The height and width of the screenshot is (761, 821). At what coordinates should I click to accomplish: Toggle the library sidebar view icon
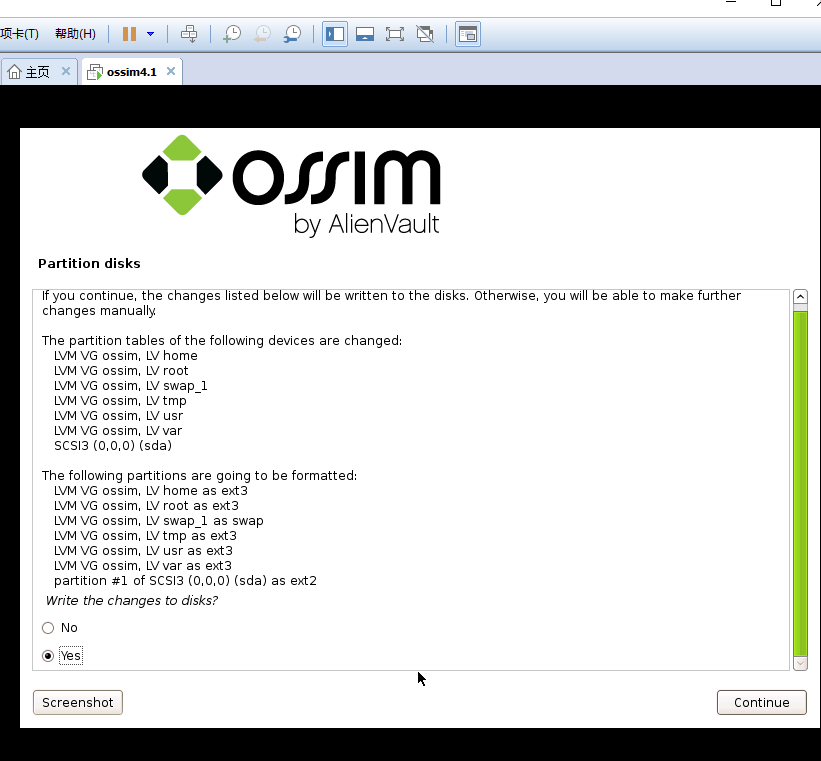[x=335, y=34]
